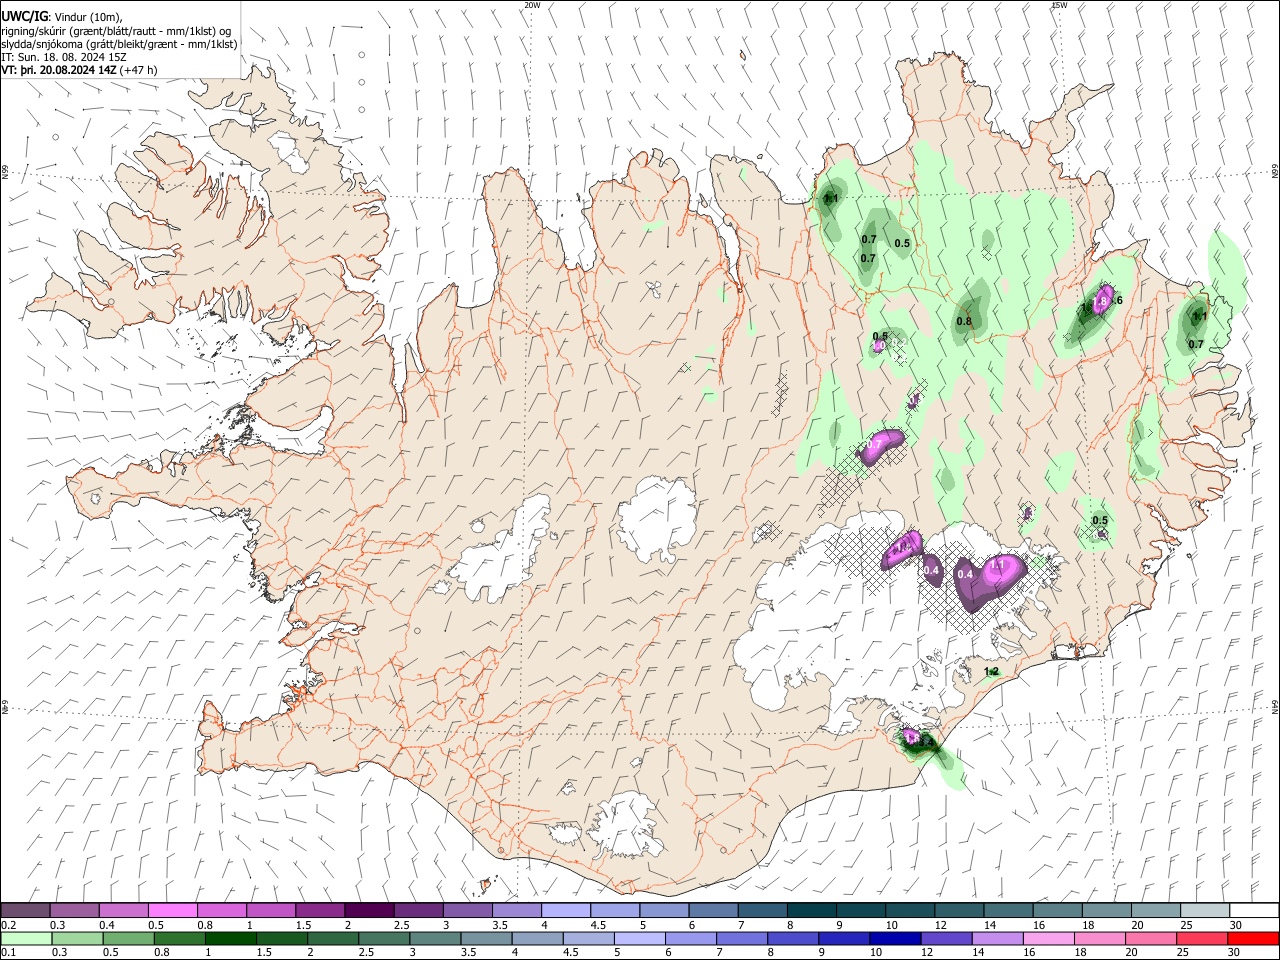
Task: Click the 'slydda/snjókoma' legend description line
Action: click(x=120, y=44)
